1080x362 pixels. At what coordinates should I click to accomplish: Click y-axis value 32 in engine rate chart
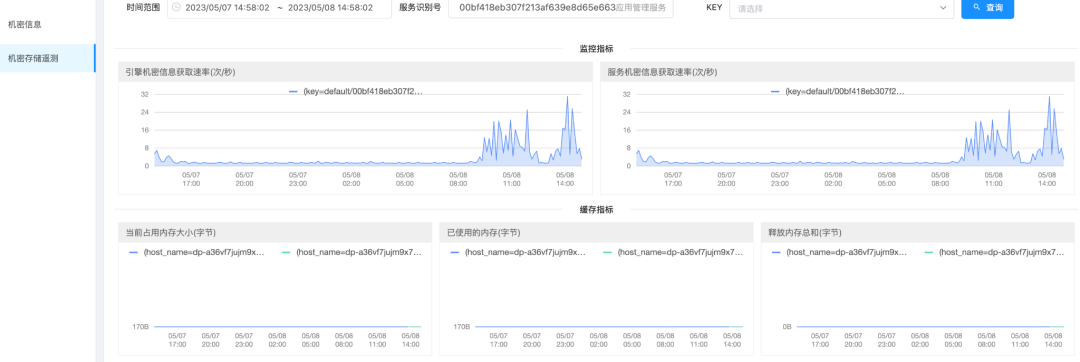(x=145, y=94)
